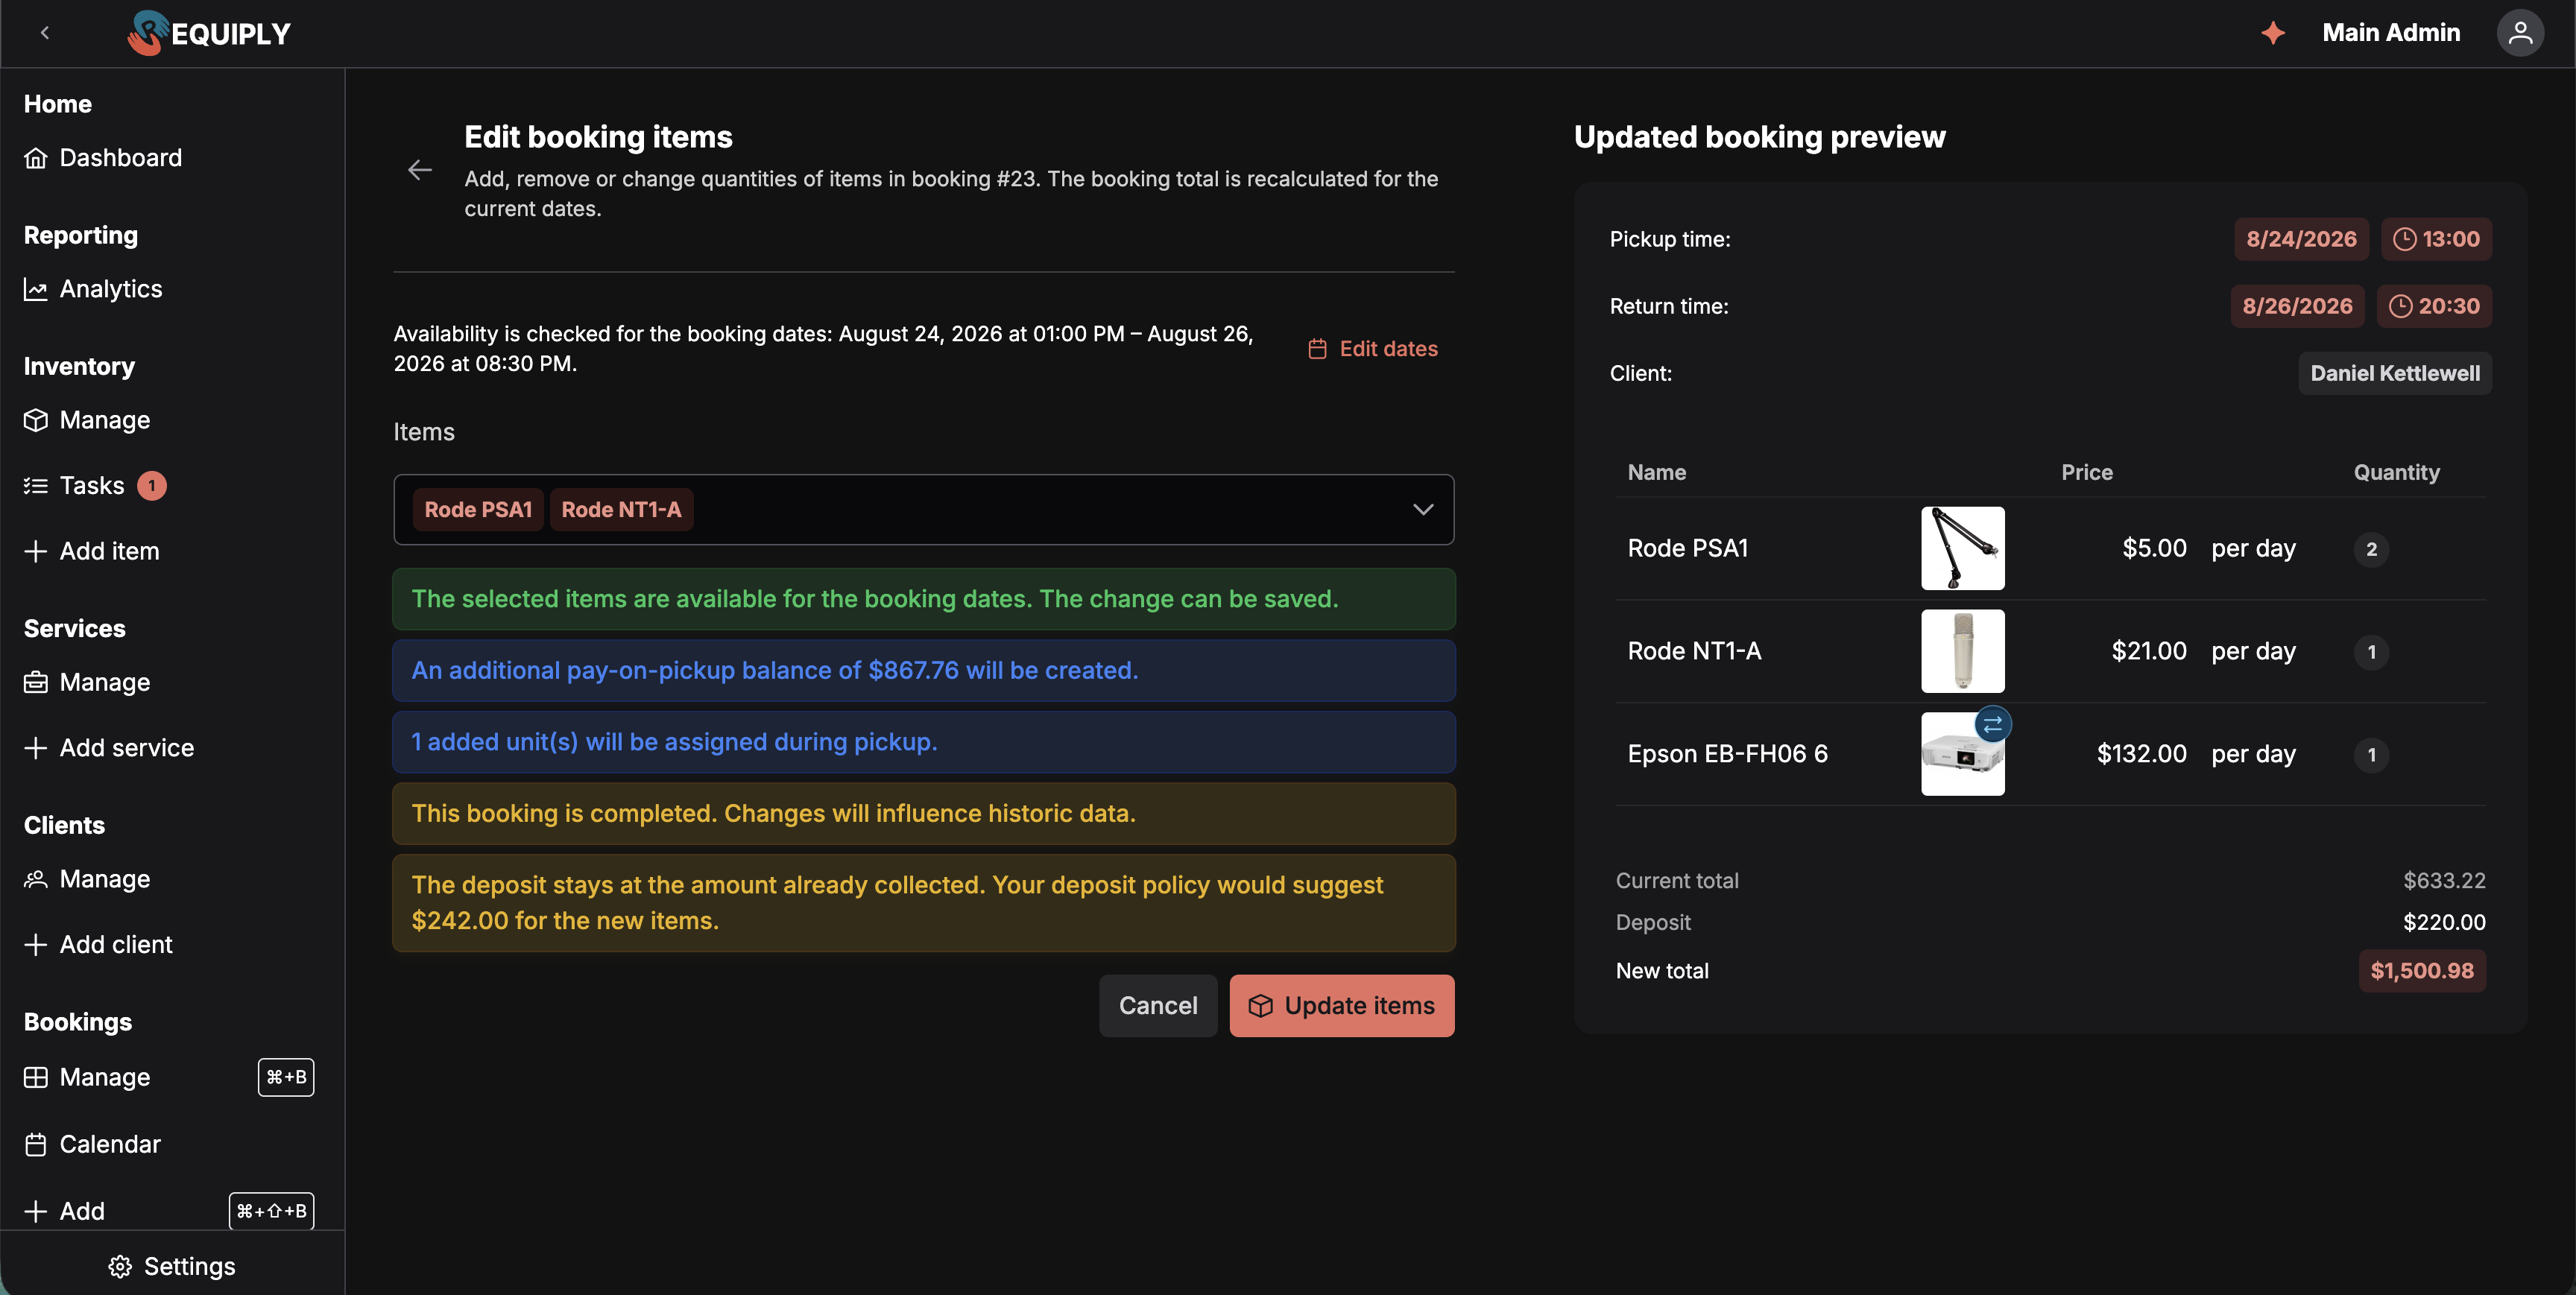Click the pay-on-pickup balance $867.76 notice
This screenshot has height=1295, width=2576.
click(x=923, y=671)
